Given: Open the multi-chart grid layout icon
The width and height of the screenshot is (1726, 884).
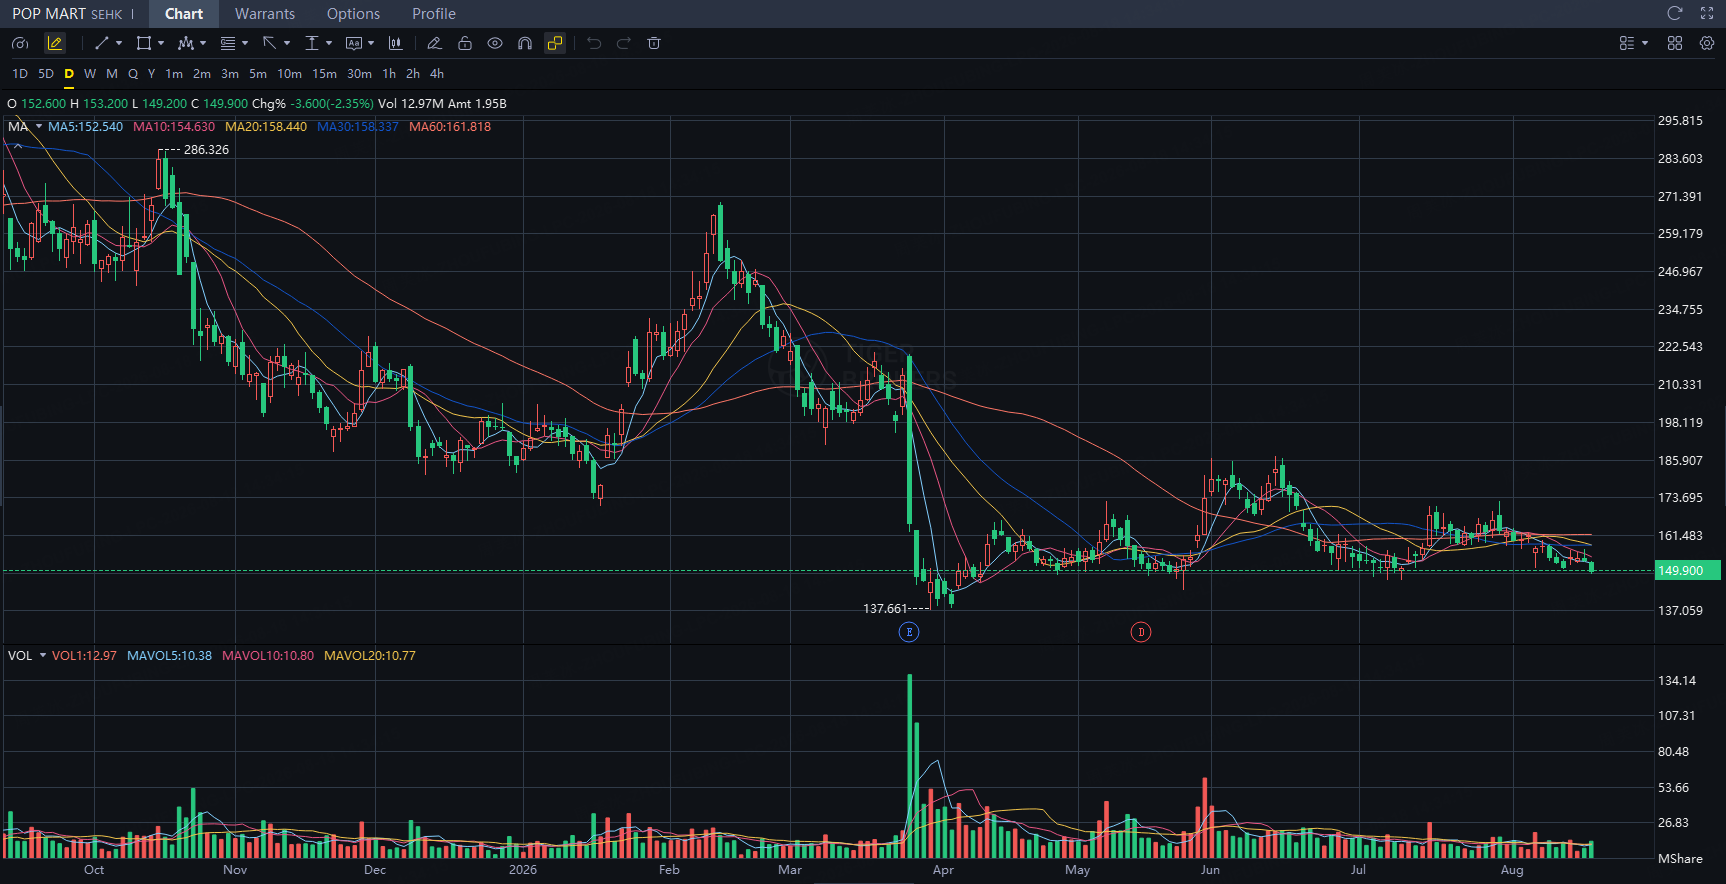Looking at the screenshot, I should click(x=1675, y=43).
